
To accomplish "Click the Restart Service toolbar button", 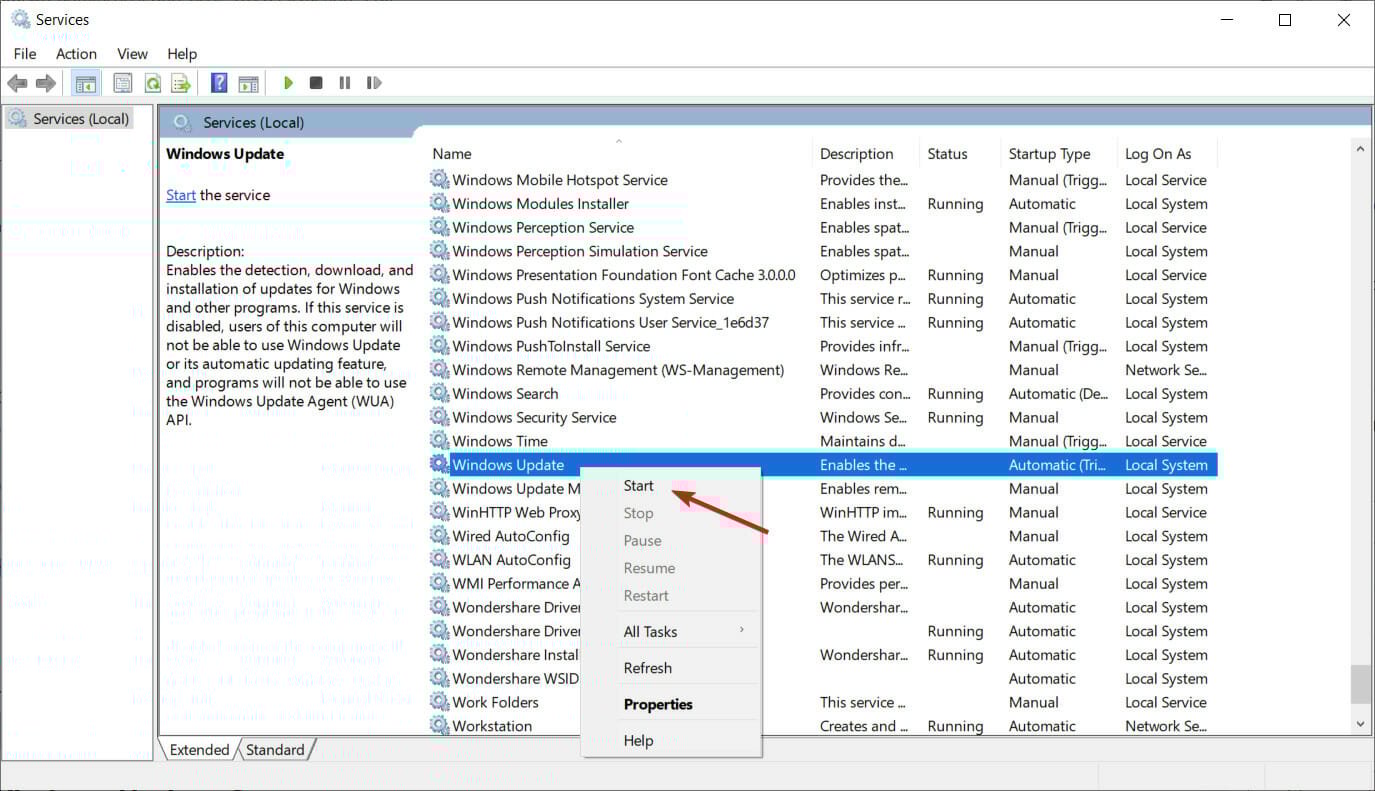I will click(374, 83).
